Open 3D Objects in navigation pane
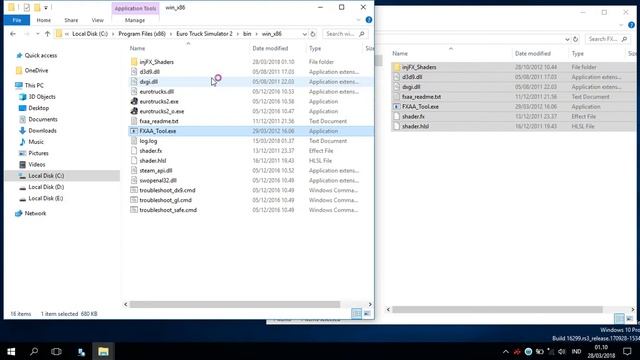640x360 pixels. pyautogui.click(x=42, y=97)
